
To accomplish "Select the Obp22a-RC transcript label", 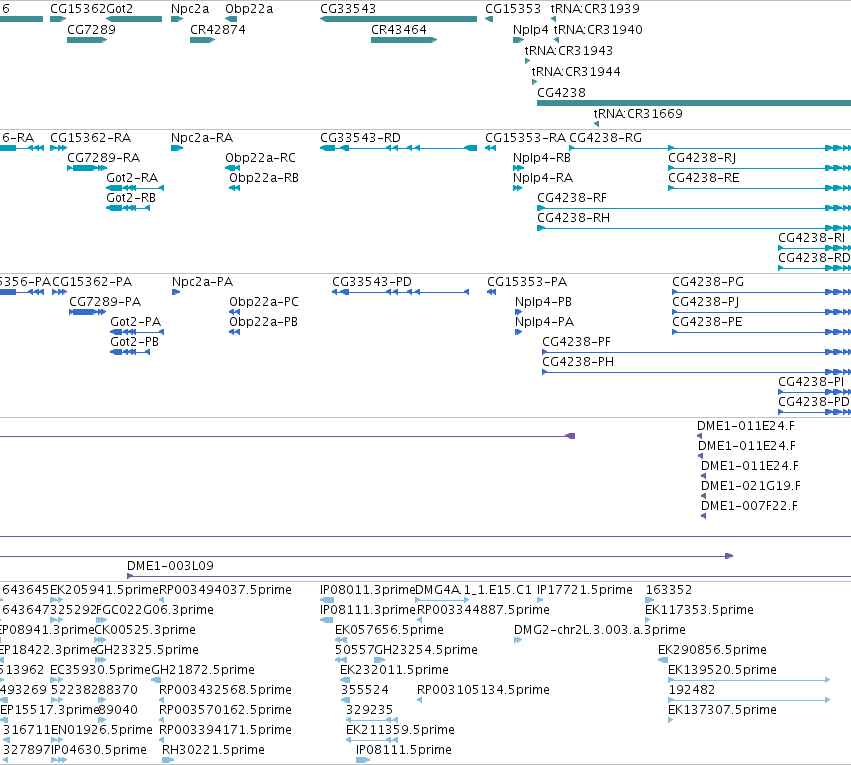I will click(261, 158).
